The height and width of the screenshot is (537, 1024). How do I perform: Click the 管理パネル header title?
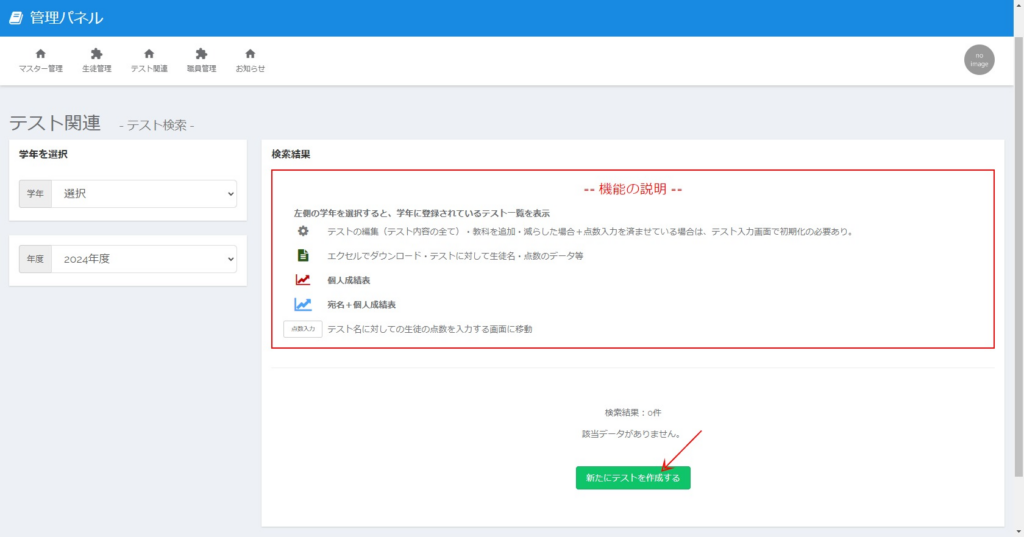pos(66,18)
